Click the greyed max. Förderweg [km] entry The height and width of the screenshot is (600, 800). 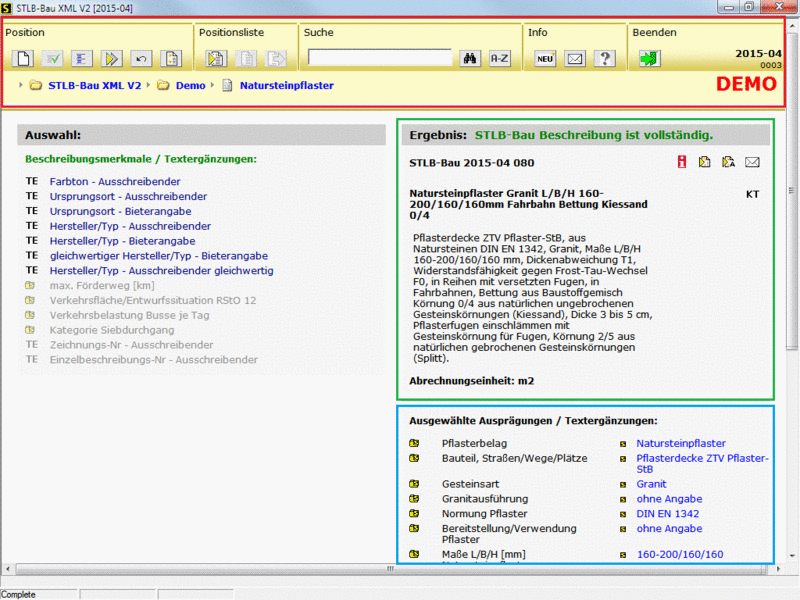[102, 285]
